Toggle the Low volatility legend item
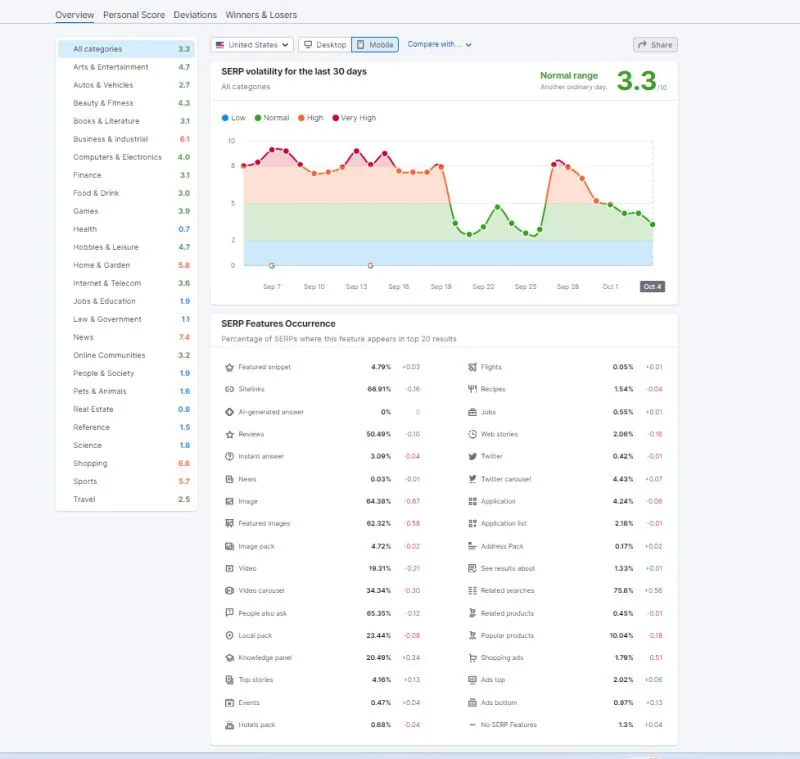The height and width of the screenshot is (759, 800). 234,118
